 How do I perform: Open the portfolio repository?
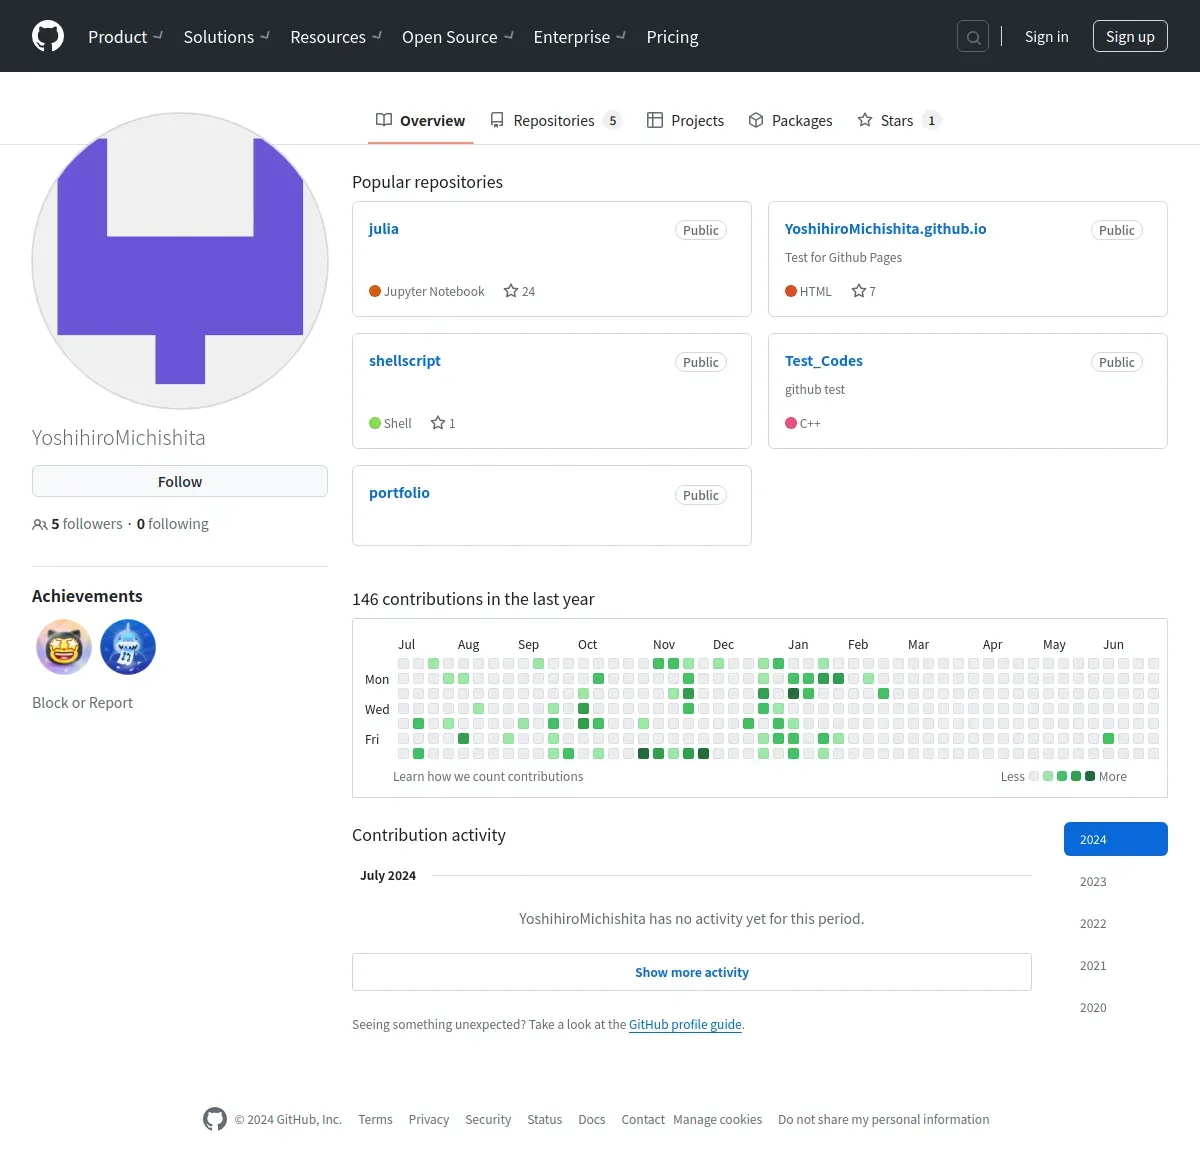pyautogui.click(x=399, y=492)
